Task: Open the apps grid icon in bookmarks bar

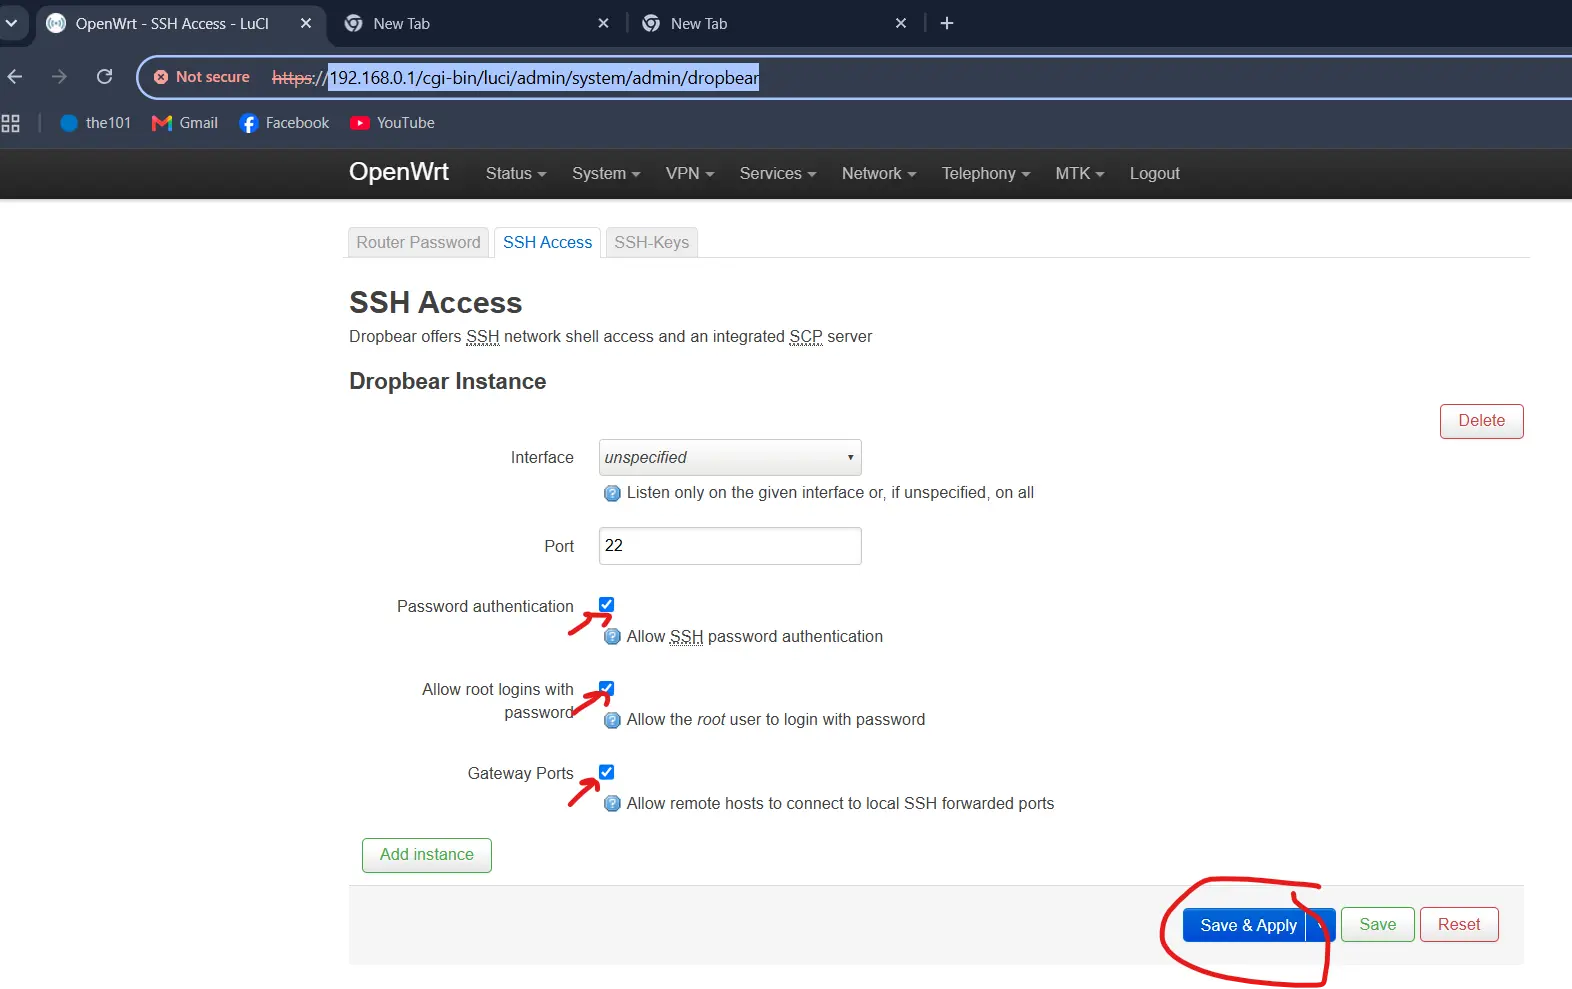Action: 11,123
